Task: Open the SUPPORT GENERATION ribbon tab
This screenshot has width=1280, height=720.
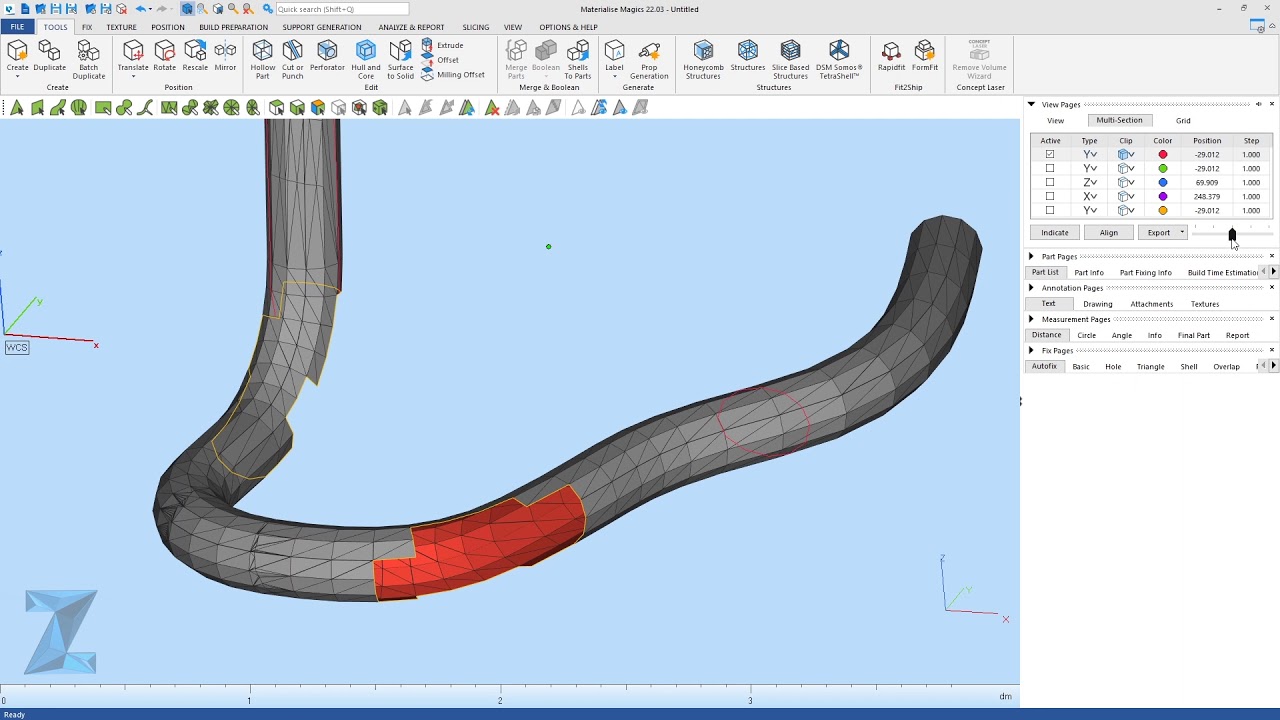Action: coord(322,27)
